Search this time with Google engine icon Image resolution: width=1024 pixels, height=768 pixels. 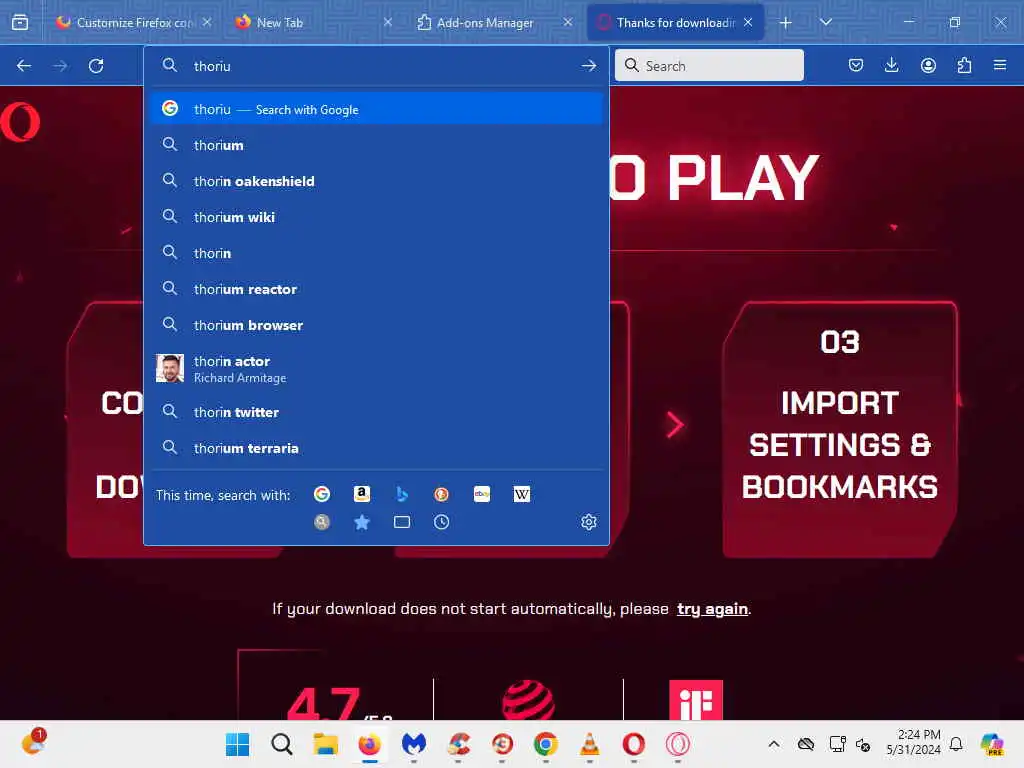click(321, 494)
